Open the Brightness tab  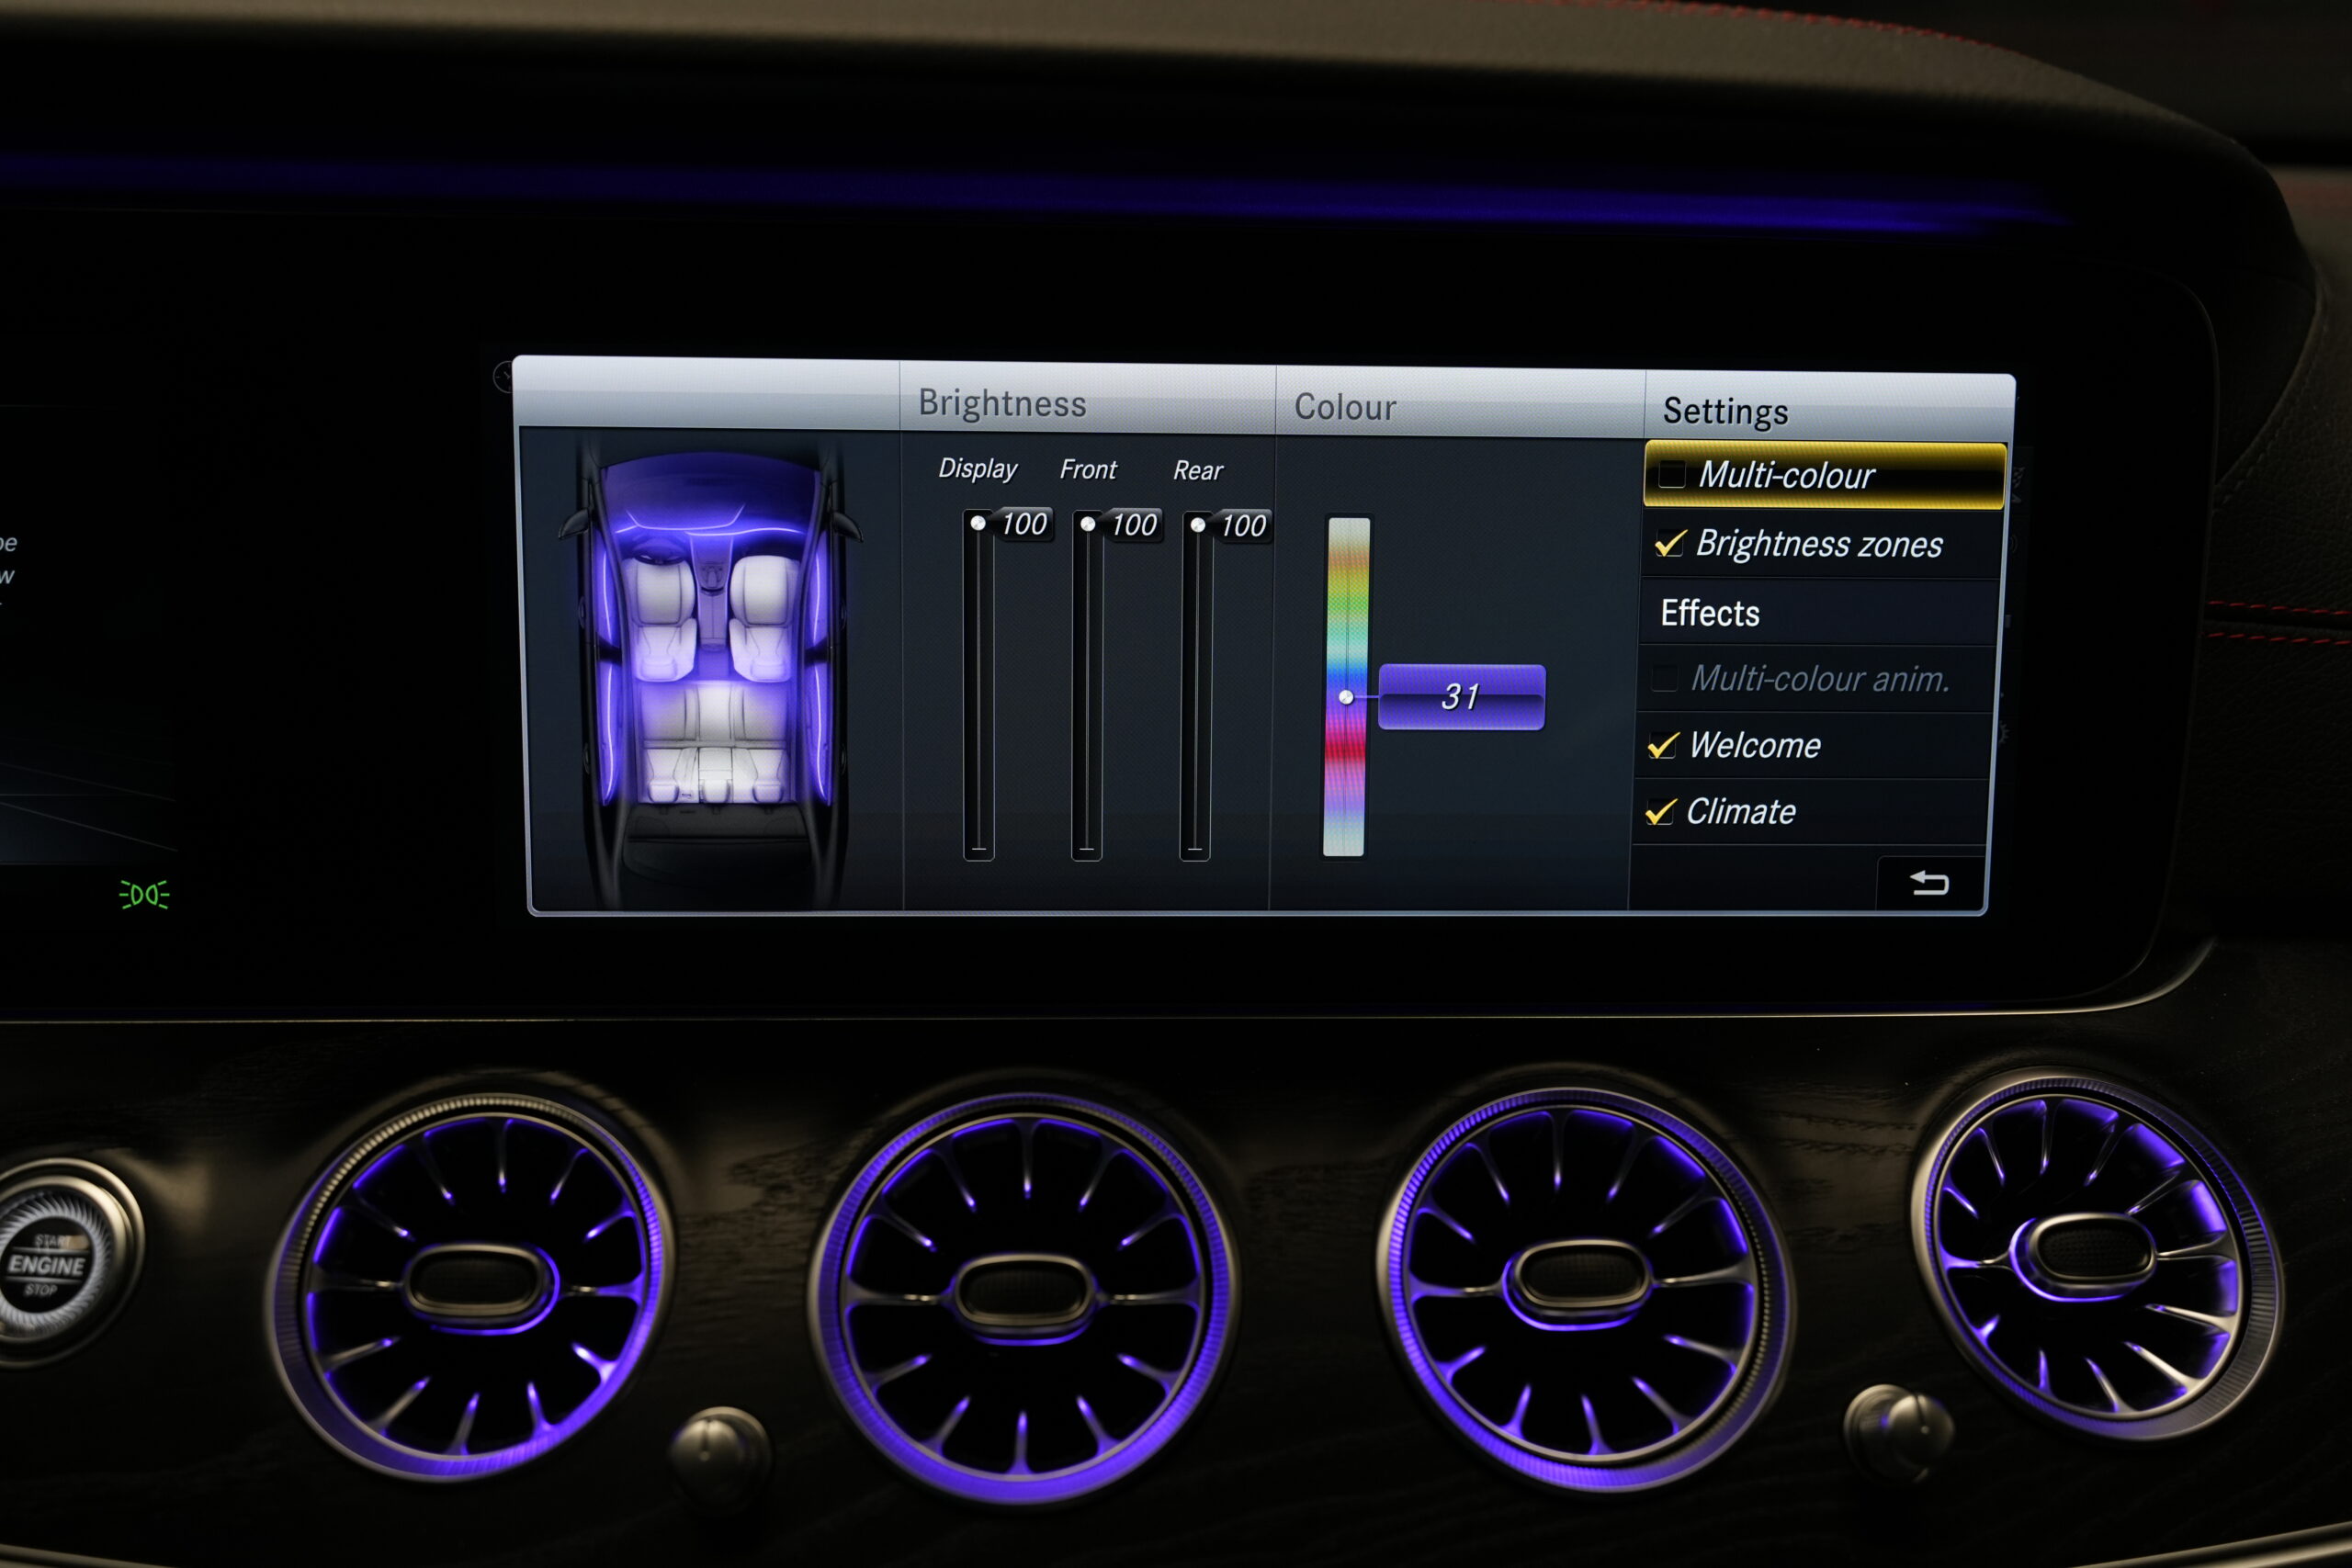[x=1002, y=403]
